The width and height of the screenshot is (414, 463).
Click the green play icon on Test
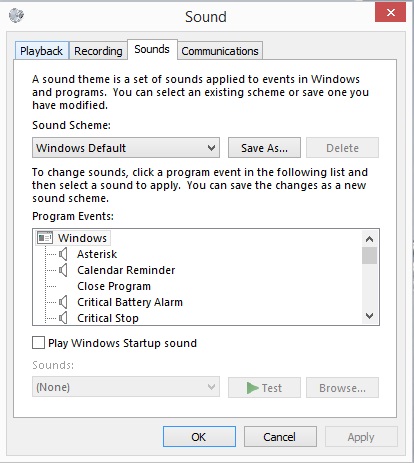click(252, 388)
